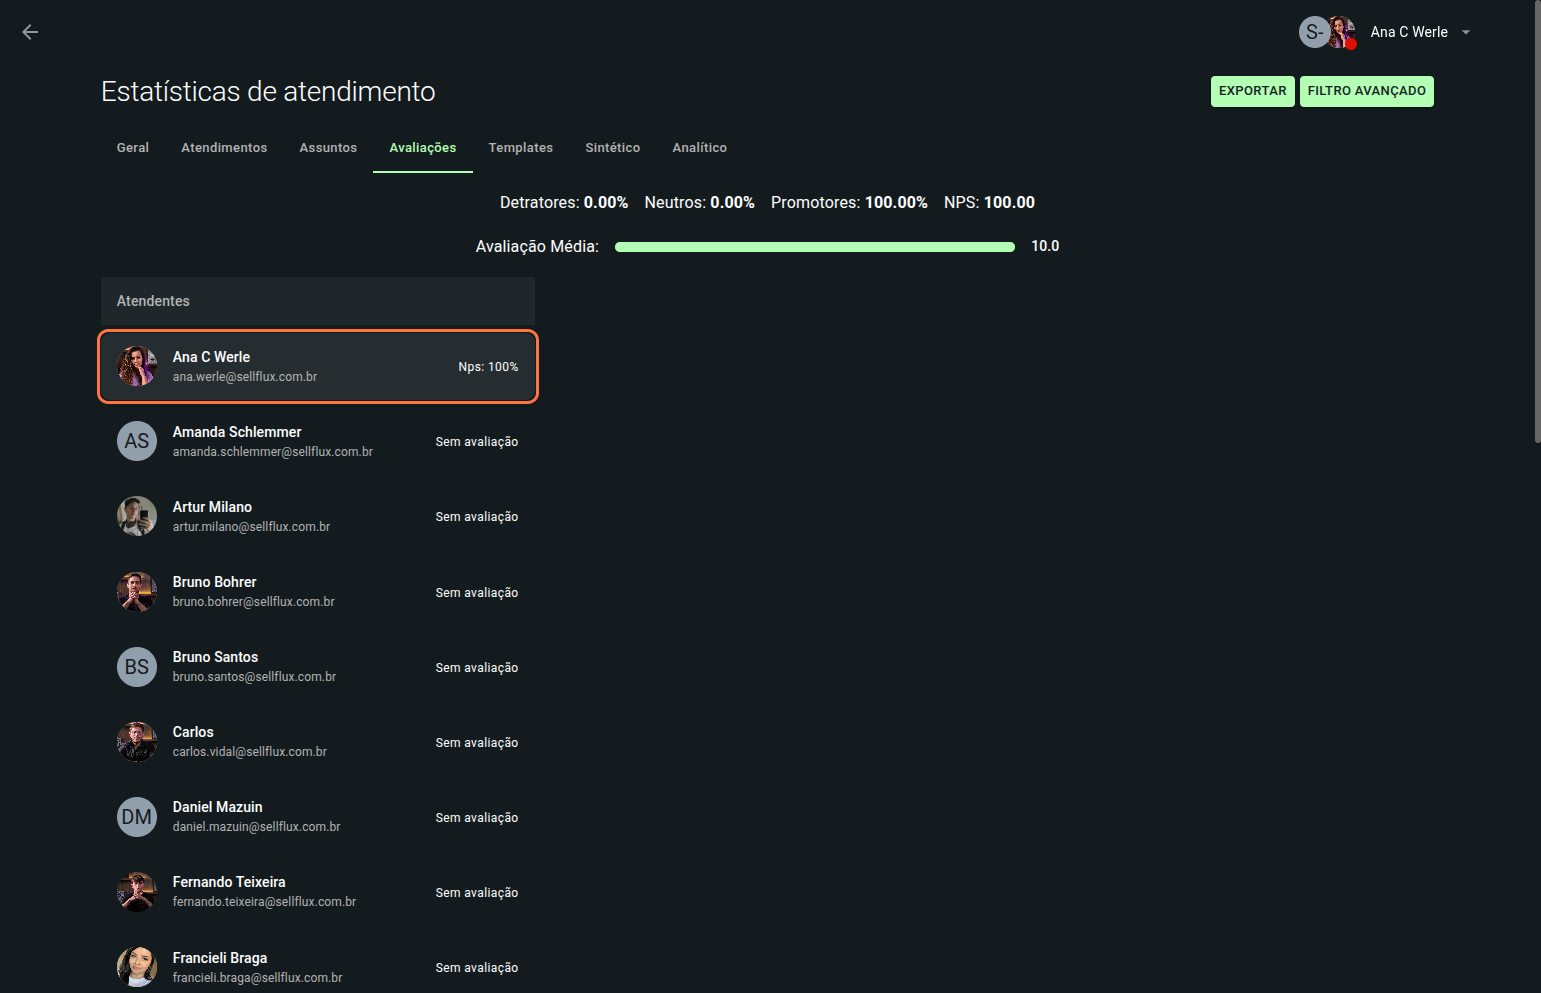
Task: Switch to the Analítico tab
Action: (699, 148)
